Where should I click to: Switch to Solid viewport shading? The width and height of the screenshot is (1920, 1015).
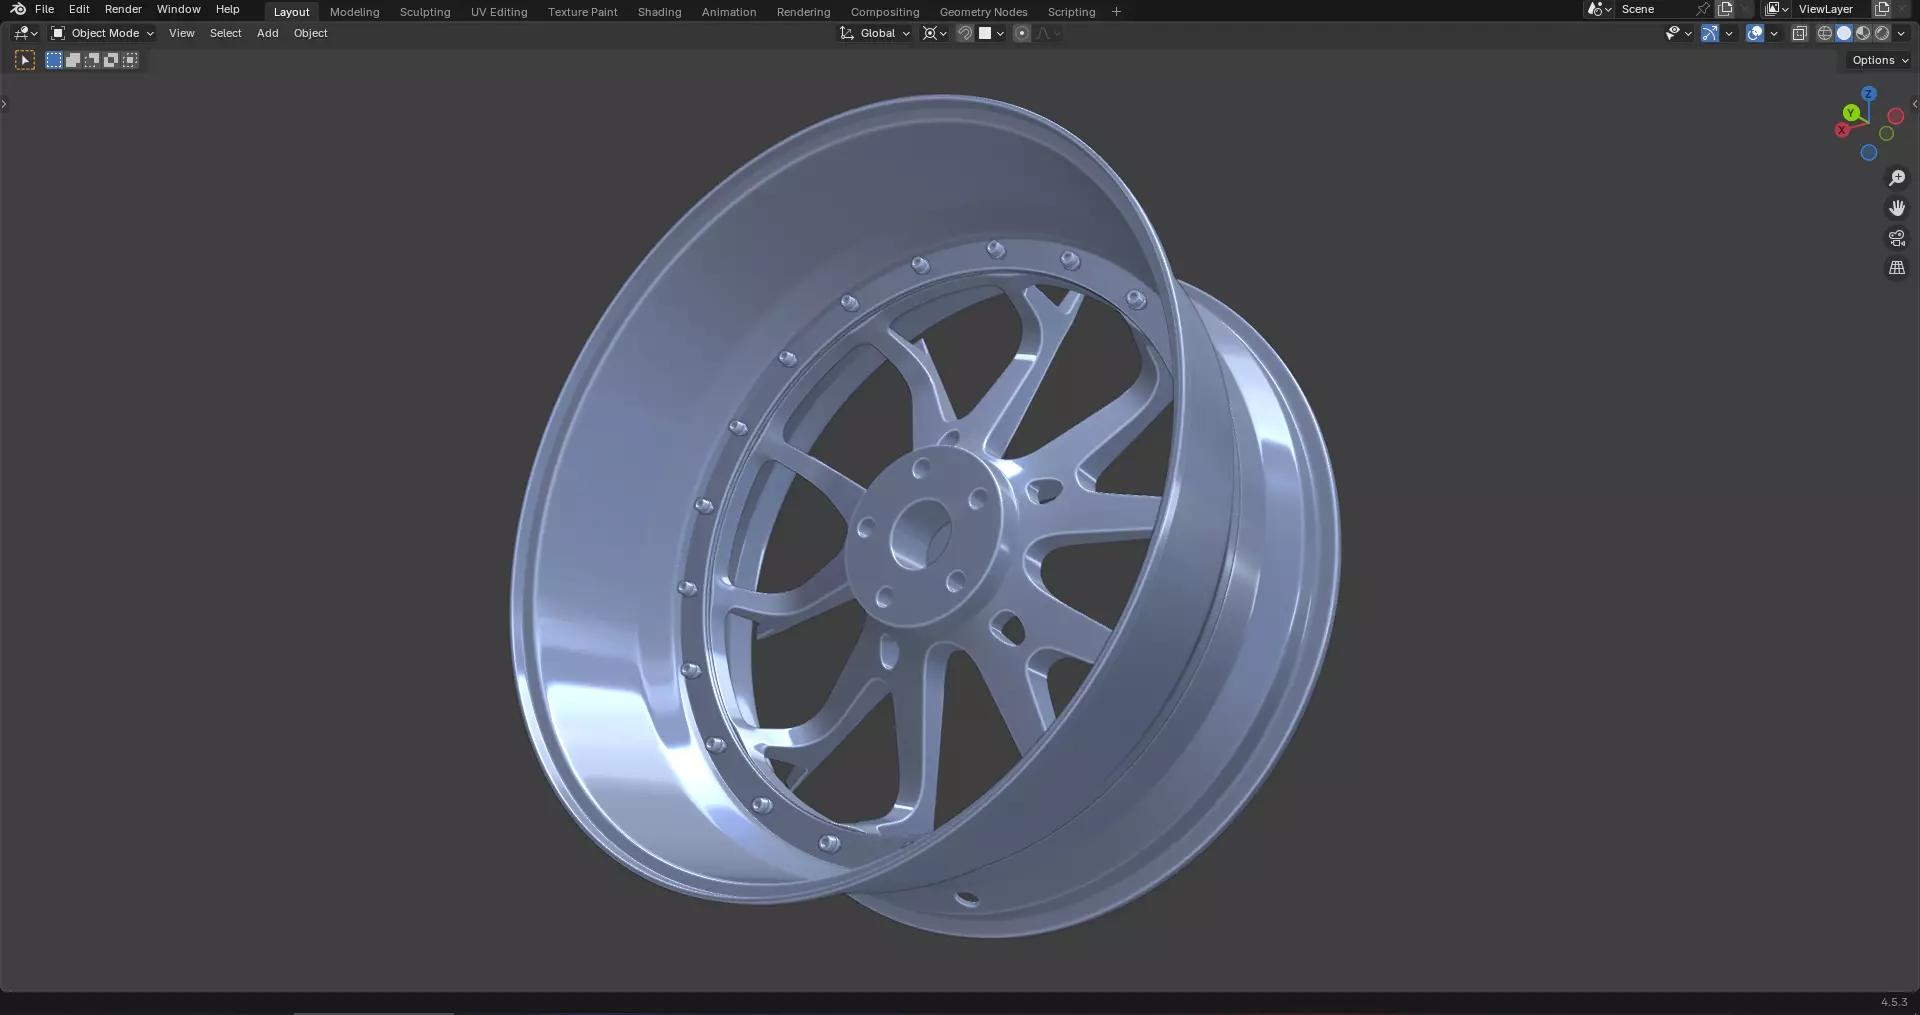tap(1844, 33)
